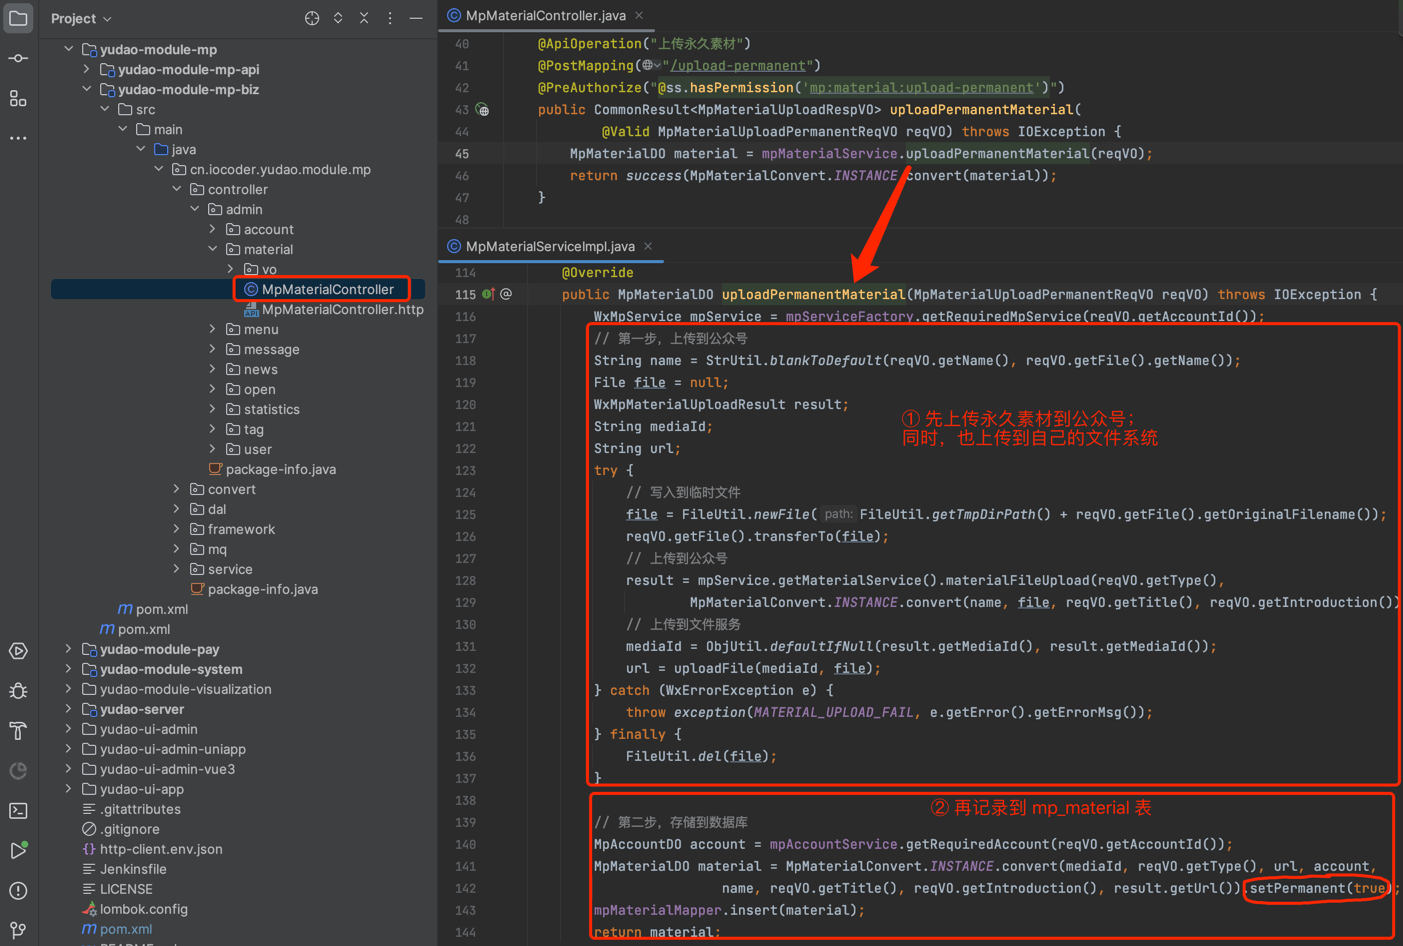The width and height of the screenshot is (1403, 946).
Task: Open the Terminal tool window
Action: (18, 811)
